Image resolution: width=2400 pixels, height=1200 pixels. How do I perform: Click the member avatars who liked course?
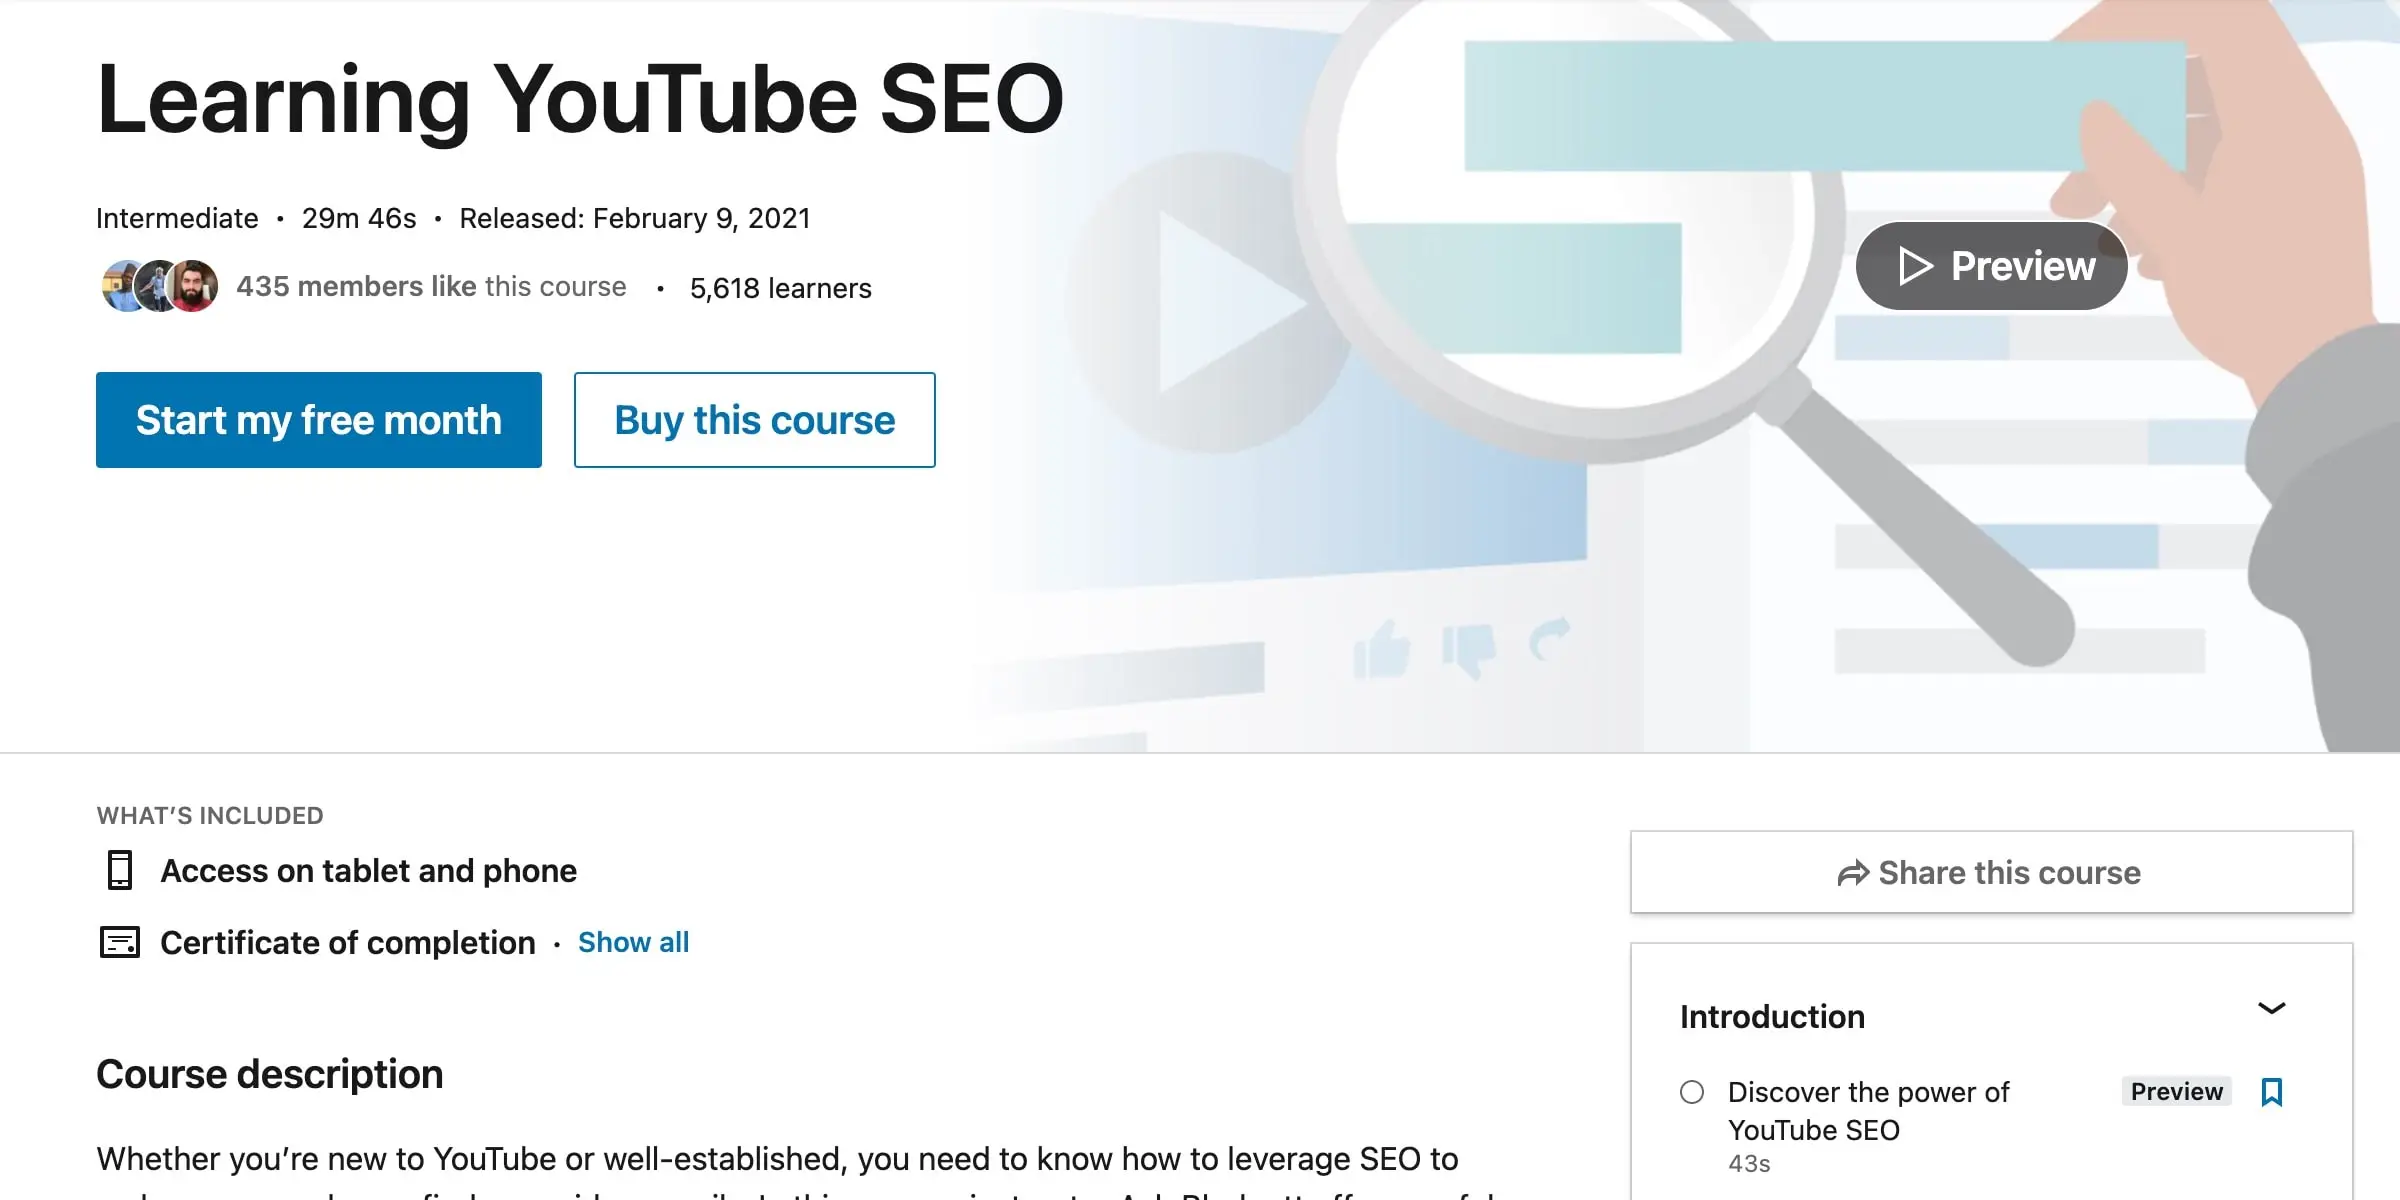pyautogui.click(x=160, y=287)
